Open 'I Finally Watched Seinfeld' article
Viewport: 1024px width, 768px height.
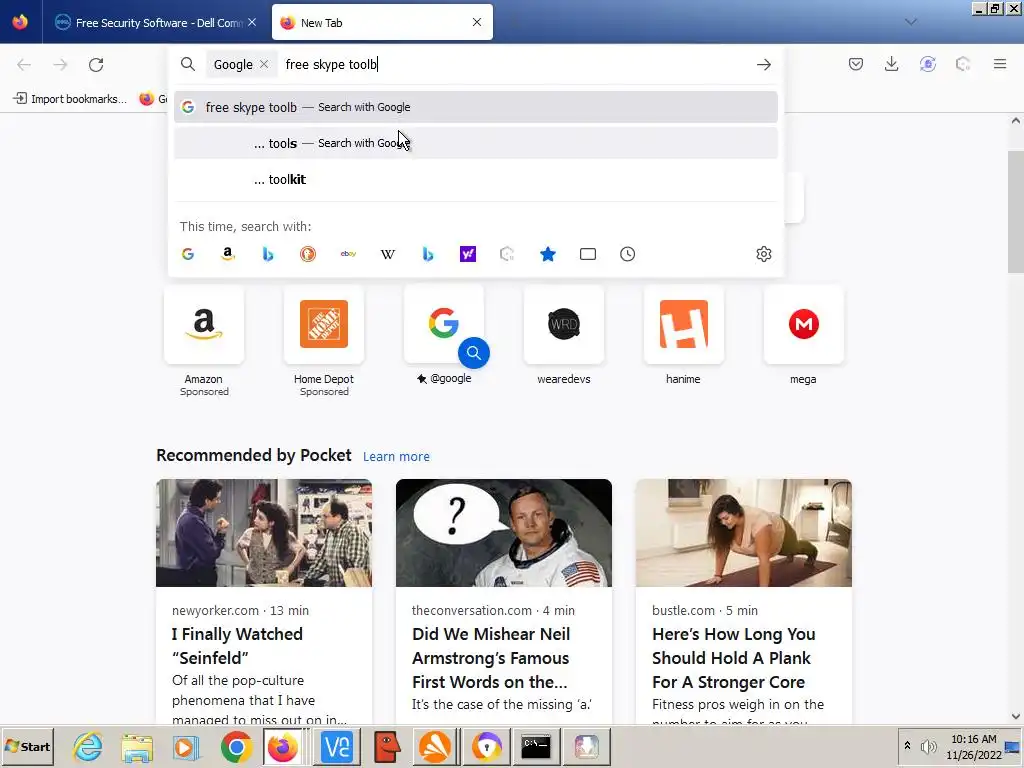237,646
